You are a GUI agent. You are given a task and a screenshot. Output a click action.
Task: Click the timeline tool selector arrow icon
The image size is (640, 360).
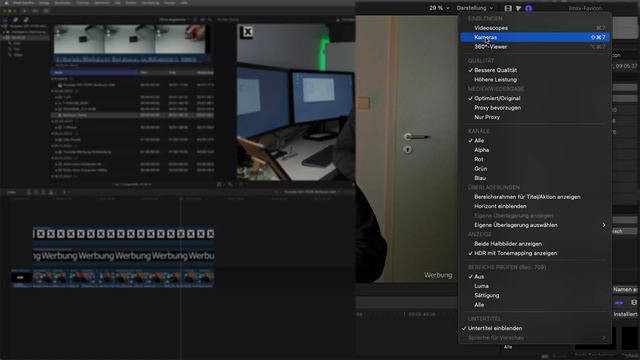coord(64,192)
